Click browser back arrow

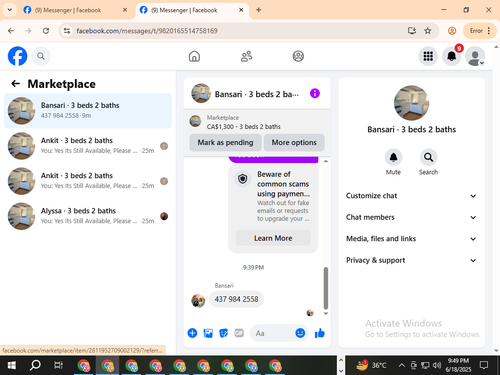click(x=11, y=31)
